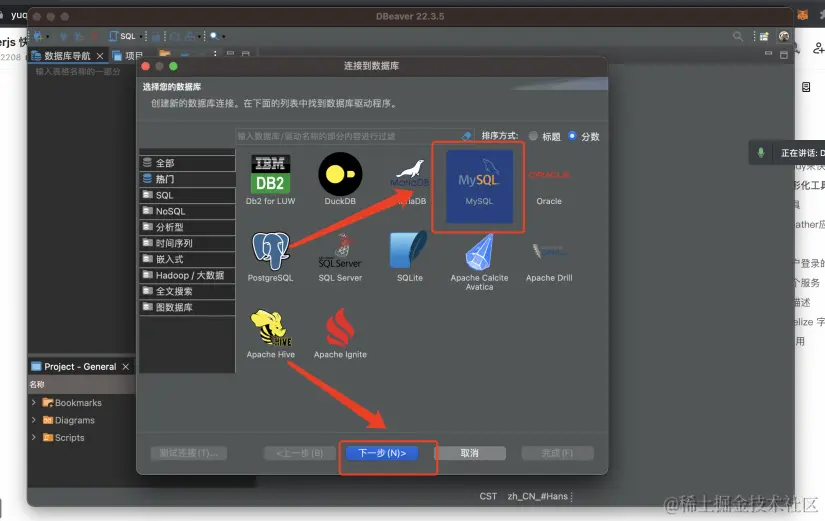The height and width of the screenshot is (521, 825).
Task: Select the 全文搜索 category
Action: 187,291
